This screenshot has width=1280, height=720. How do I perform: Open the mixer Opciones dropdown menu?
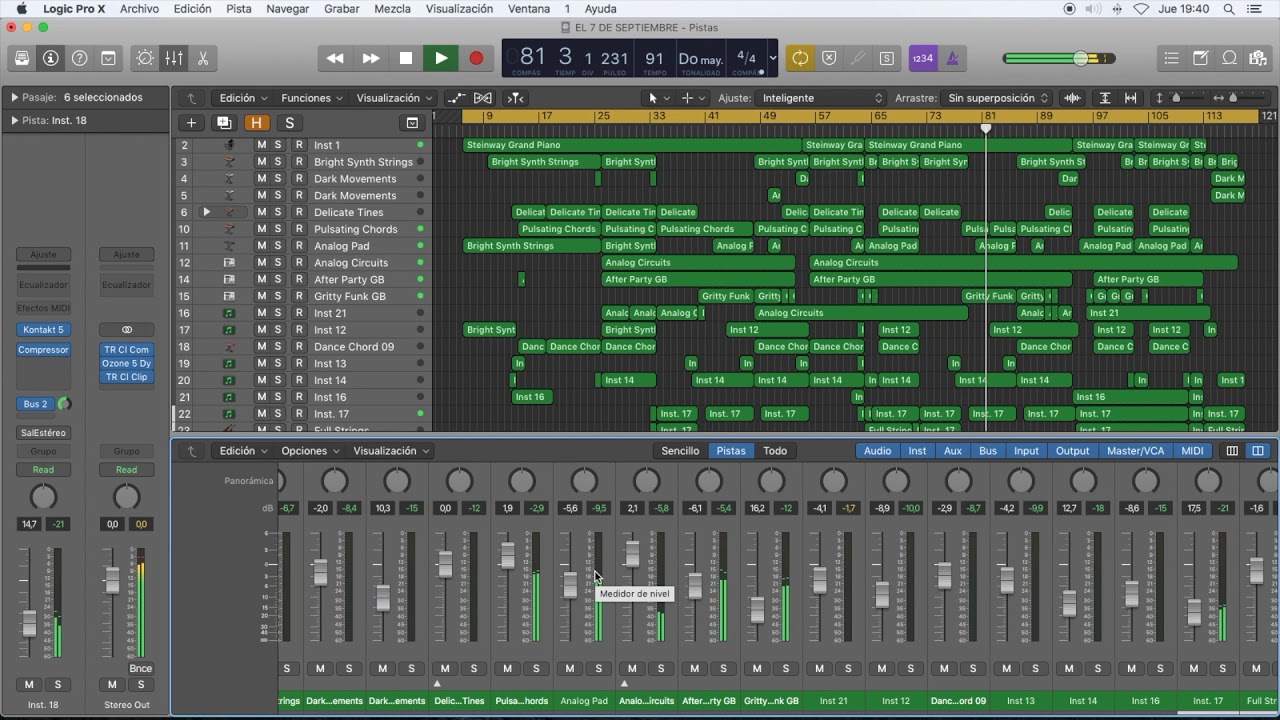(310, 451)
